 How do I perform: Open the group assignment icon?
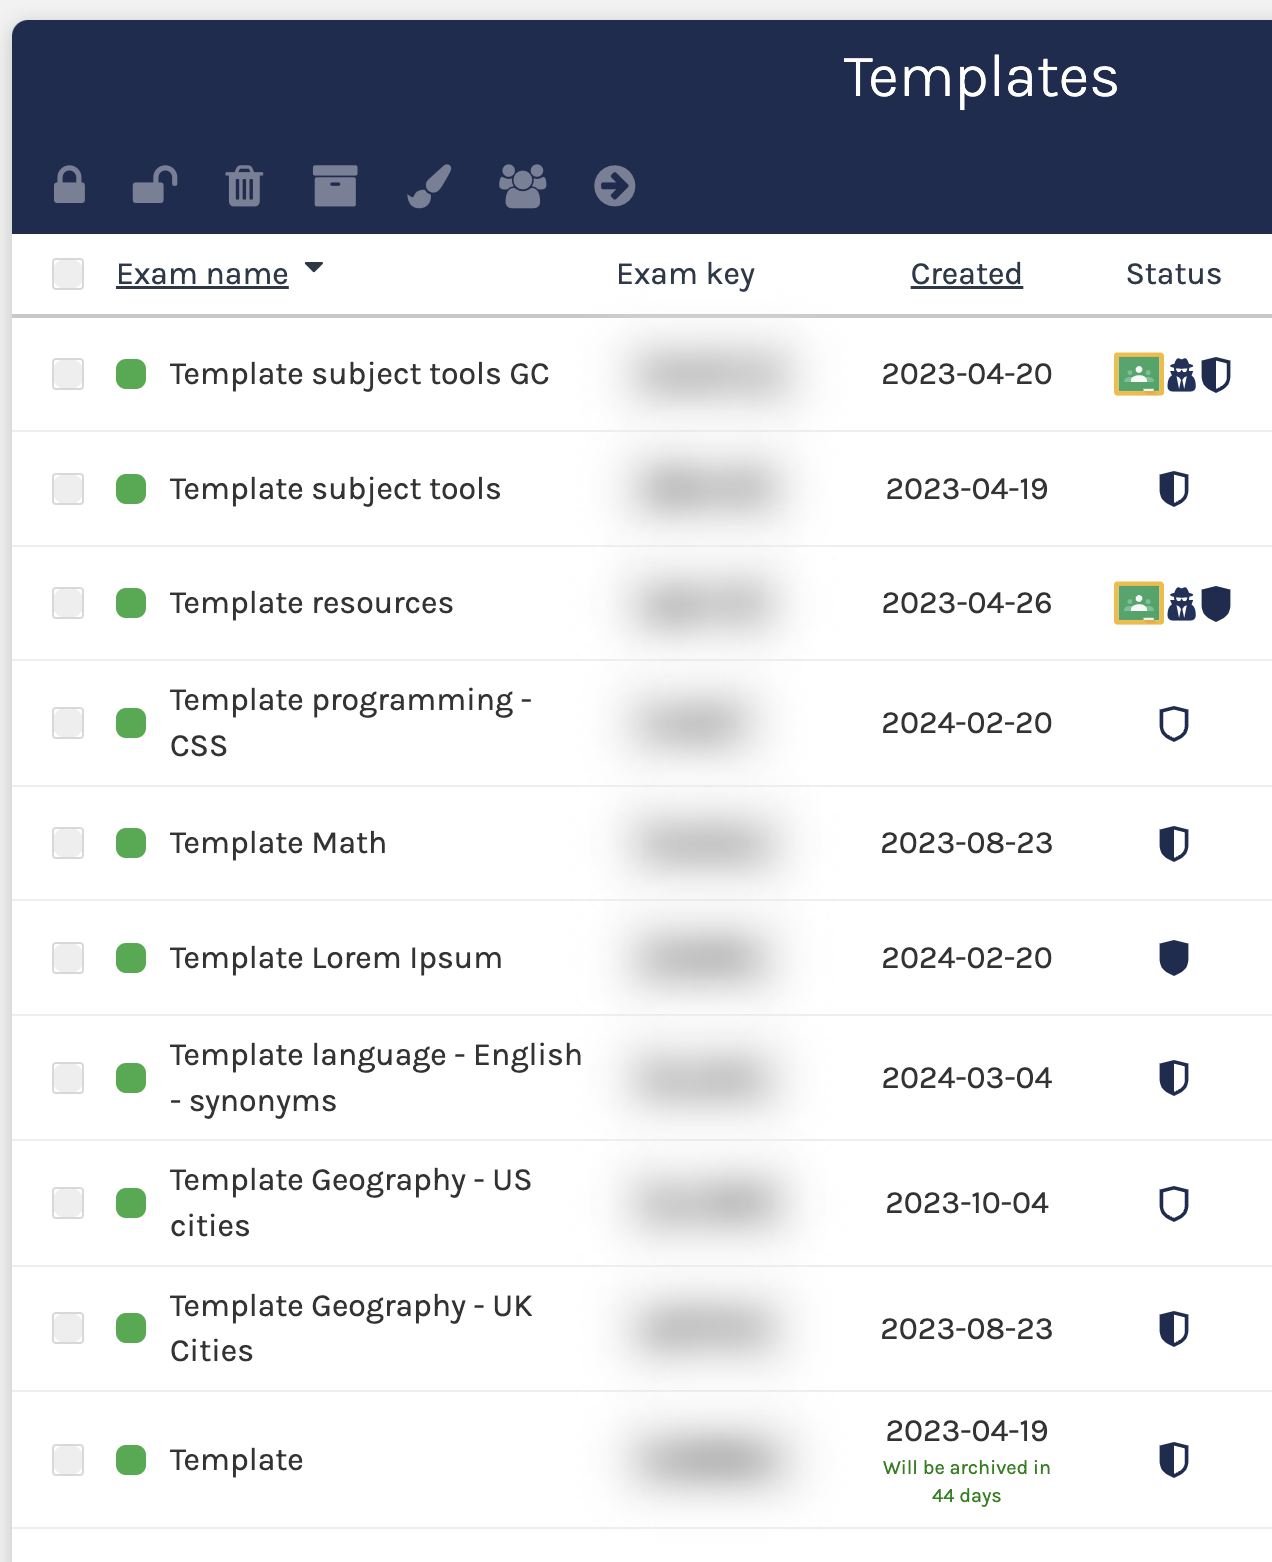(521, 185)
